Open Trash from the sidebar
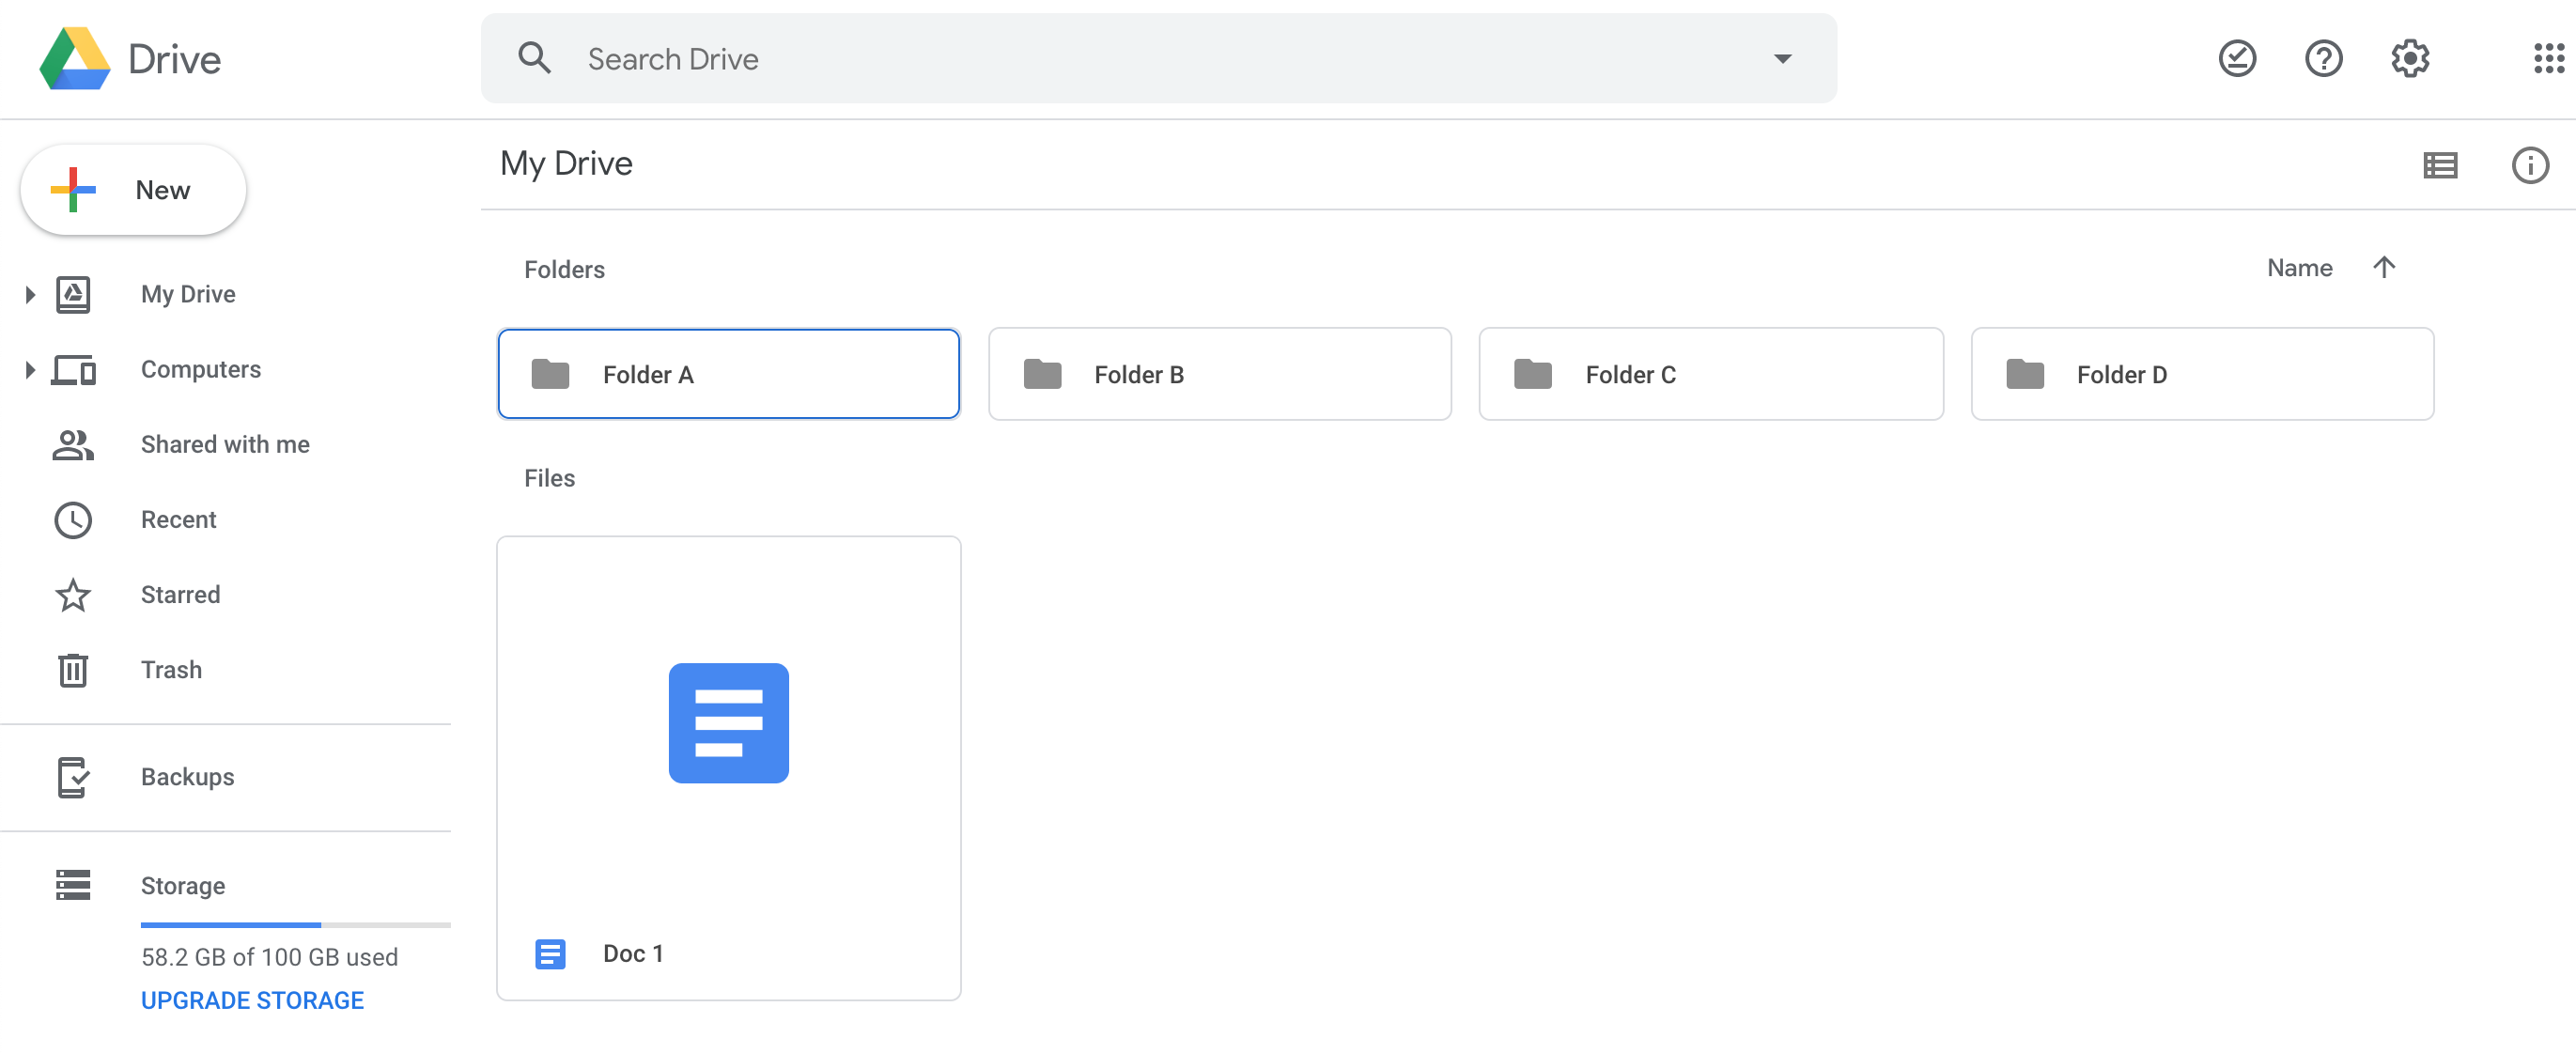2576x1053 pixels. [171, 670]
